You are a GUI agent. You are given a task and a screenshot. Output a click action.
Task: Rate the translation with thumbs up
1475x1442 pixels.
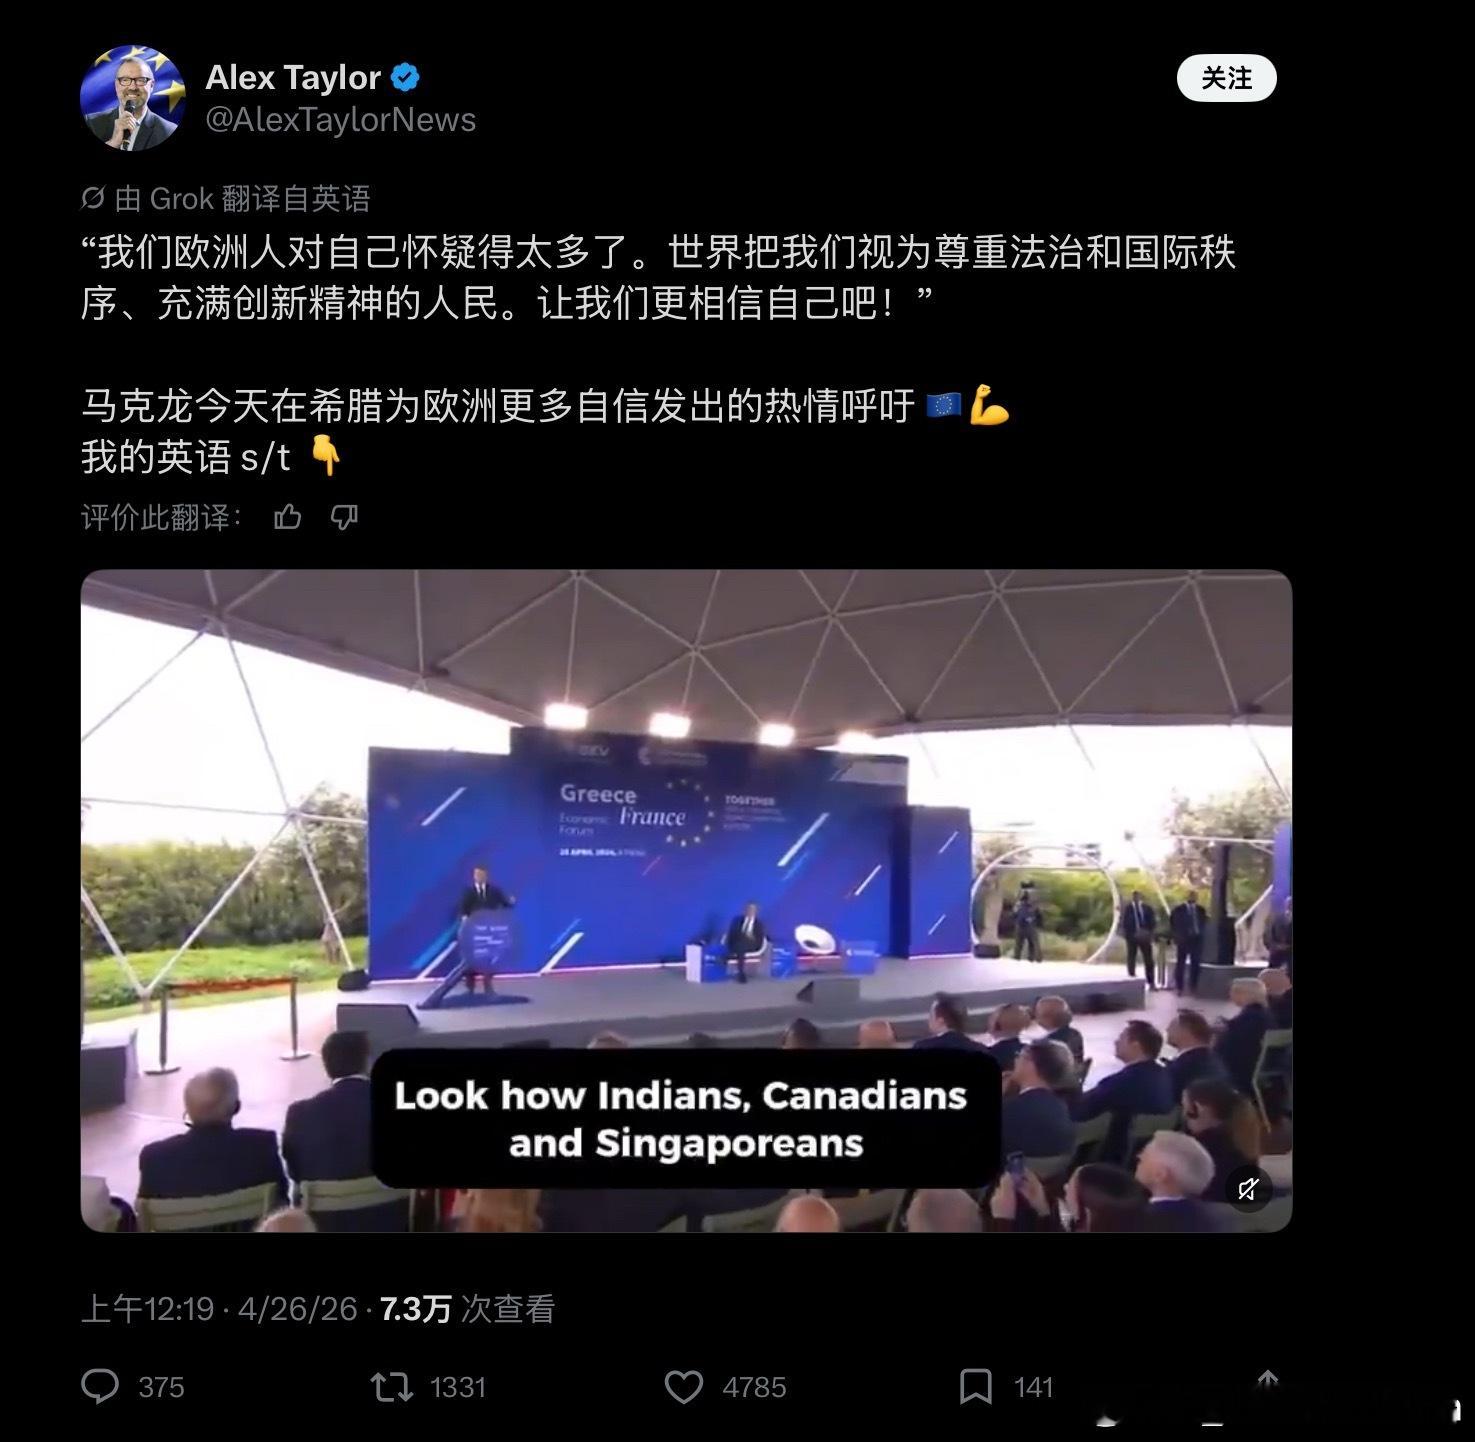pyautogui.click(x=288, y=517)
